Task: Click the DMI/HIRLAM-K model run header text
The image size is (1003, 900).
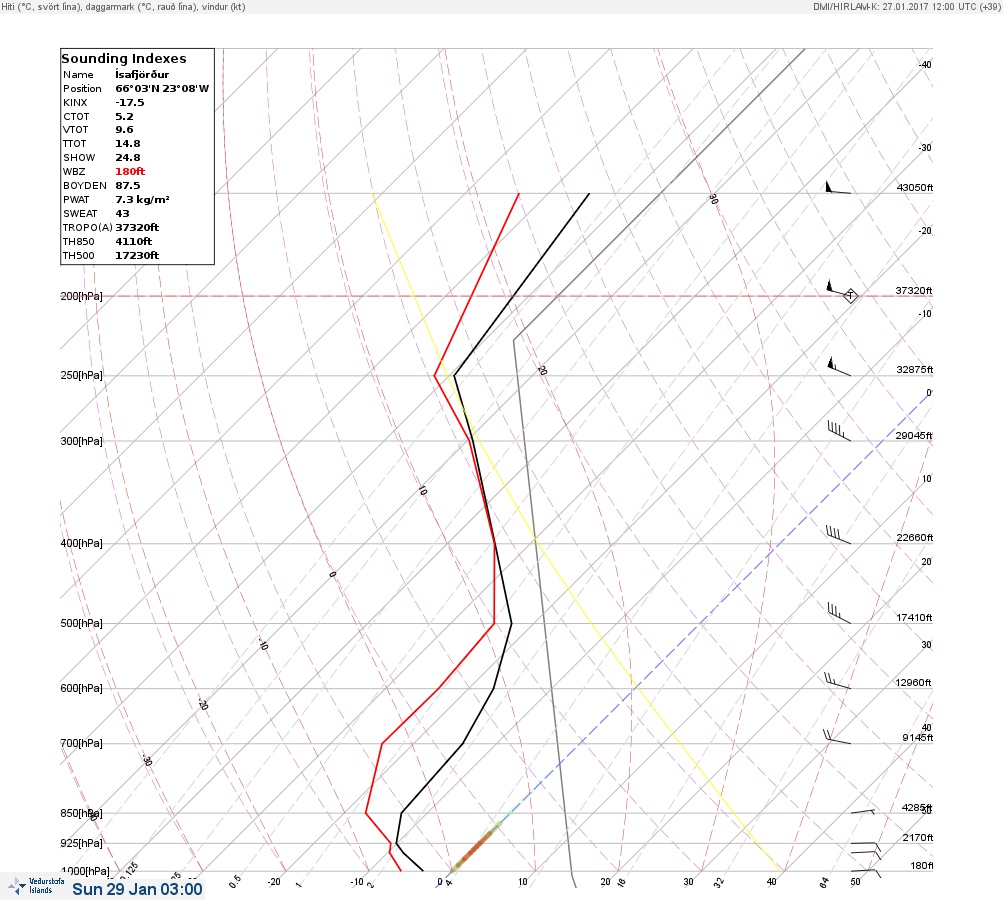Action: tap(906, 6)
